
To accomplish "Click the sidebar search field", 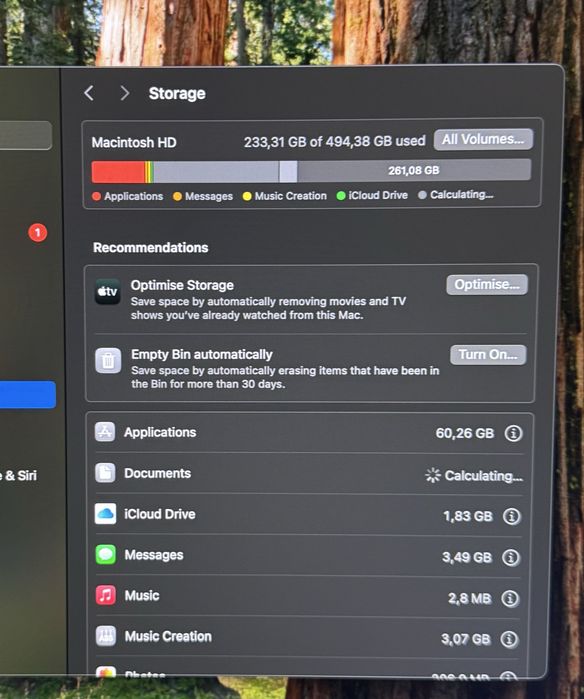I will click(x=25, y=135).
